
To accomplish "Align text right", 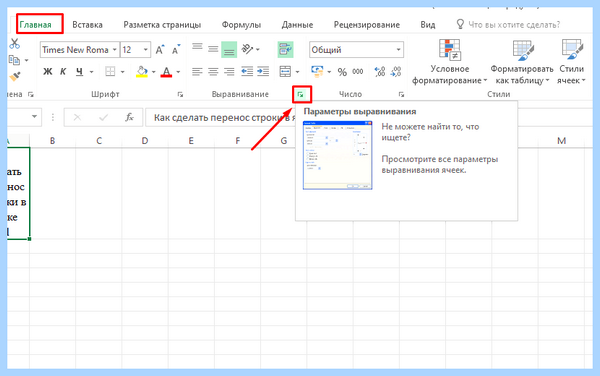I will tap(229, 72).
